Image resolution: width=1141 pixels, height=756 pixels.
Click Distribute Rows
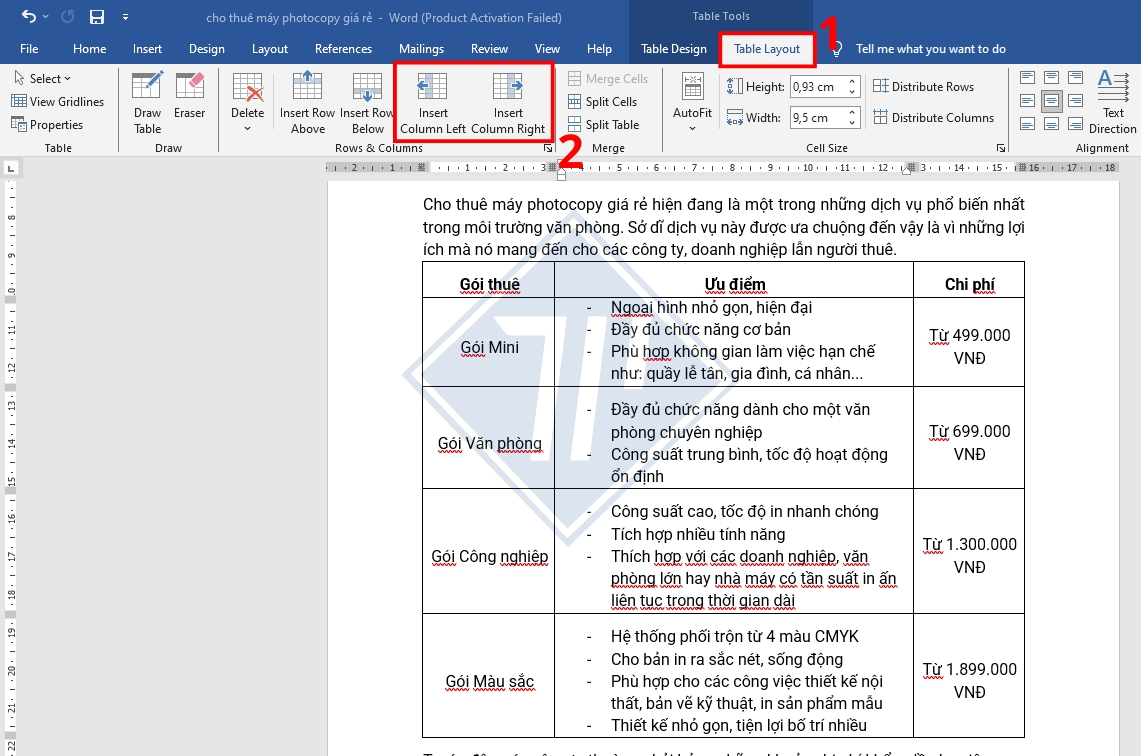point(923,87)
